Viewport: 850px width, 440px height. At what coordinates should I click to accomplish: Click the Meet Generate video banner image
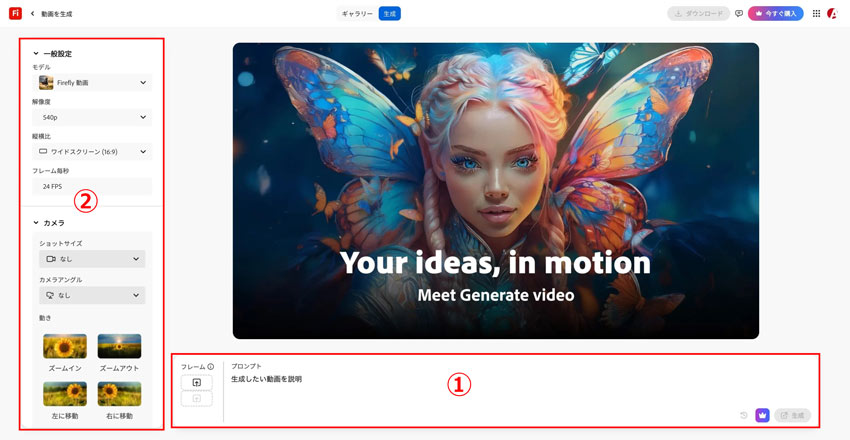tap(495, 191)
